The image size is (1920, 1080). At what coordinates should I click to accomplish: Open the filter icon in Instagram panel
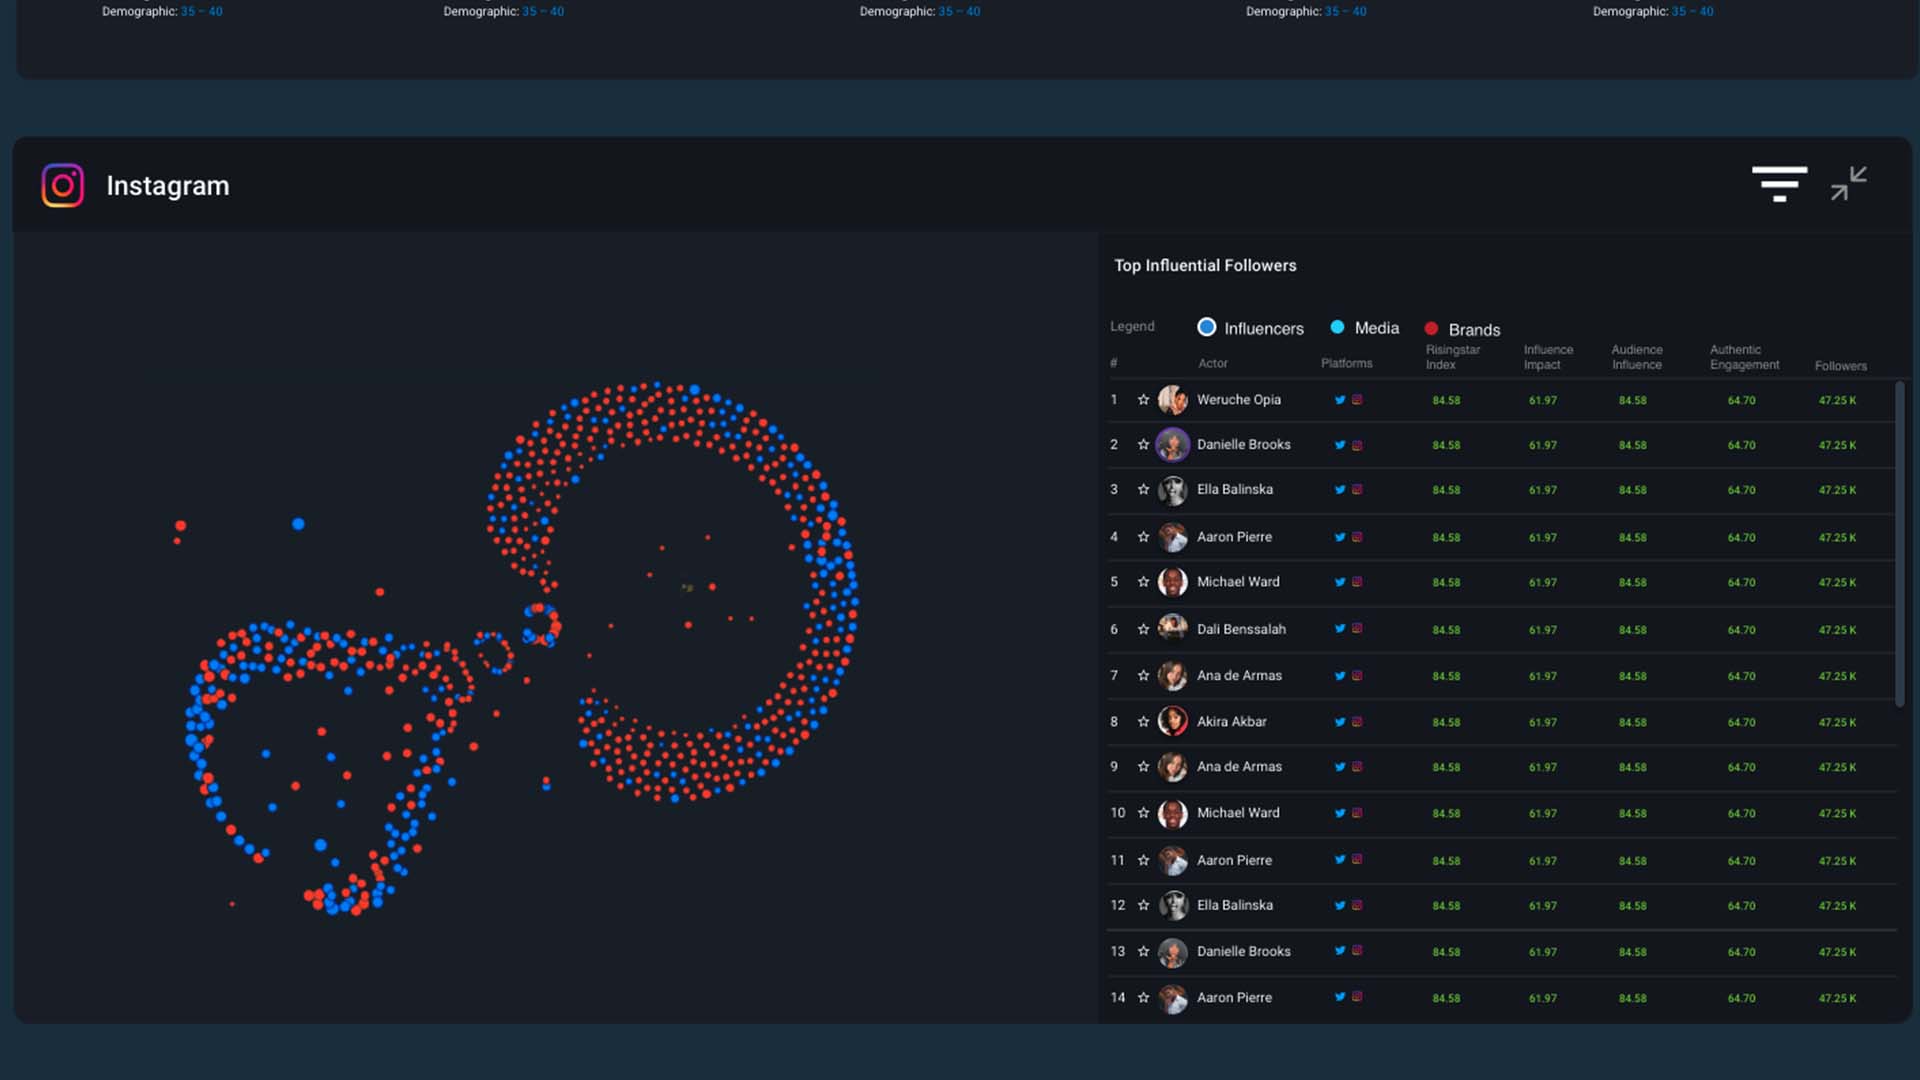(x=1779, y=184)
